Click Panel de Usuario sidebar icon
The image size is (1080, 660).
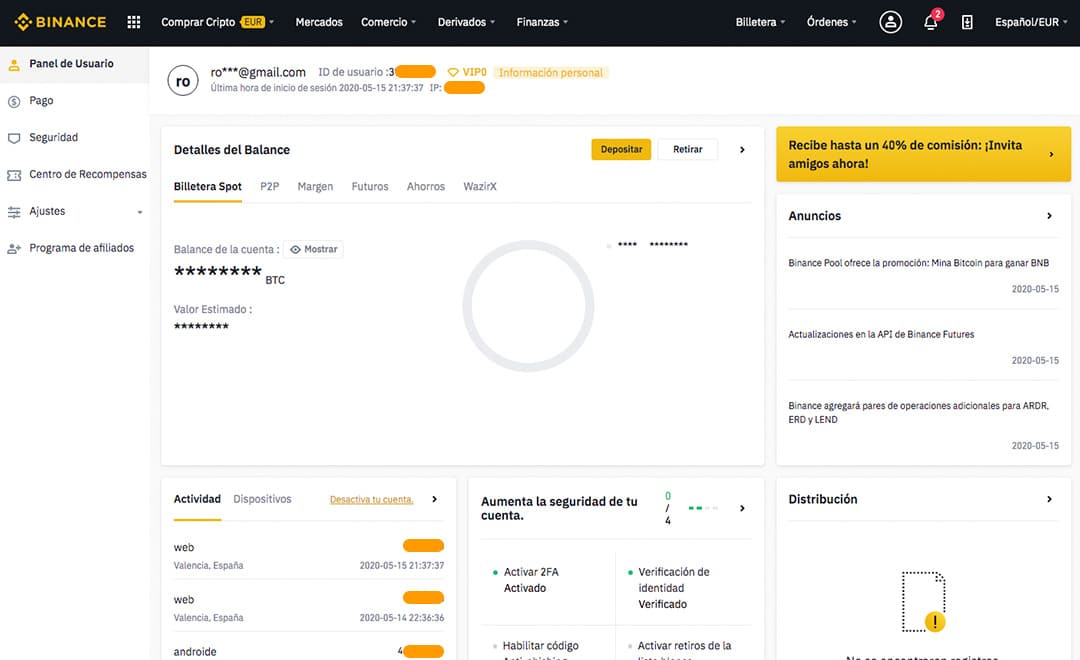tap(14, 65)
